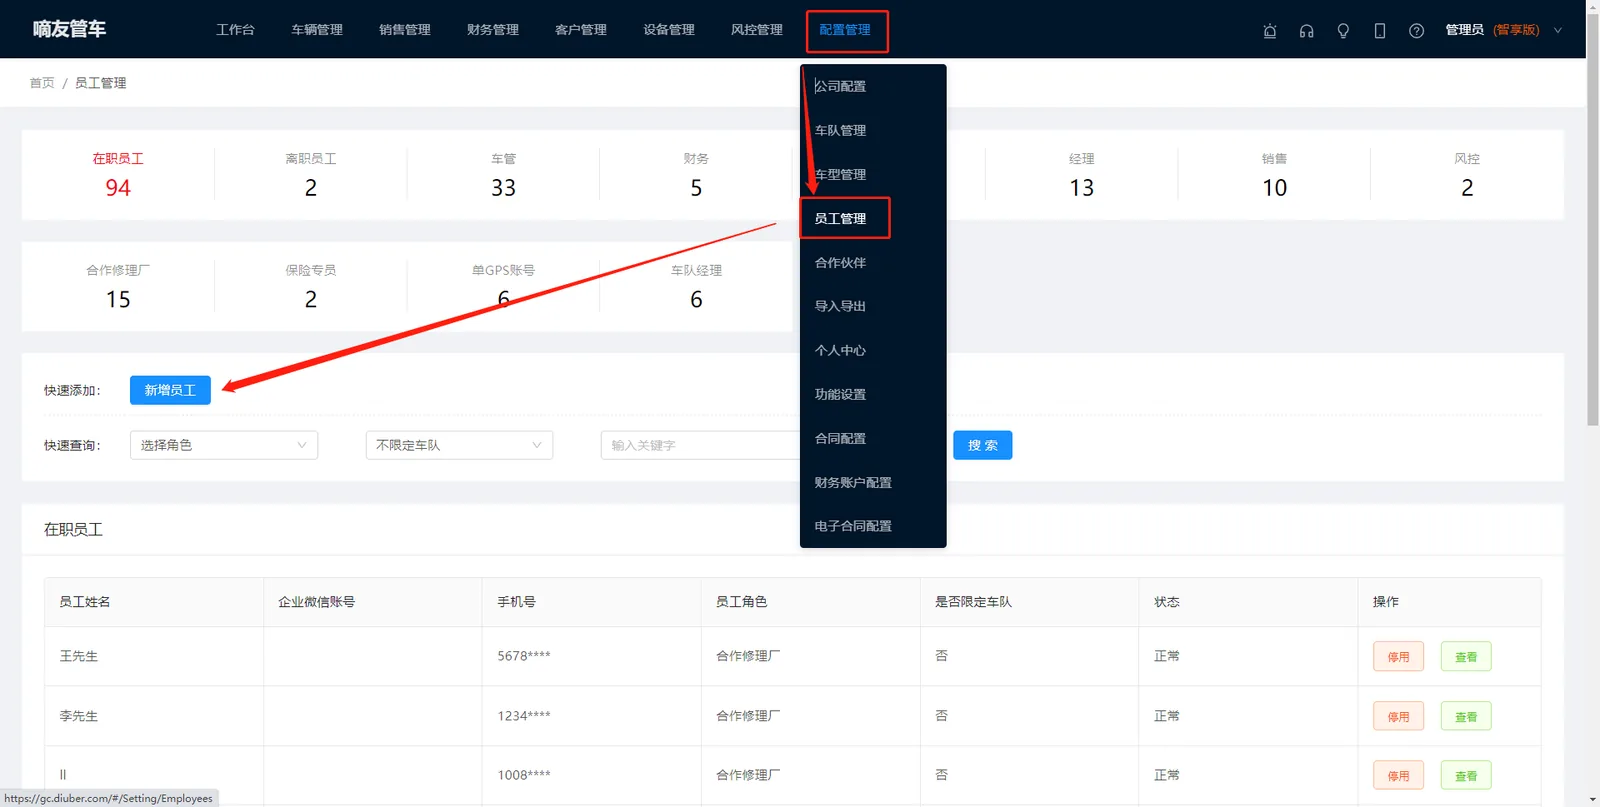Viewport: 1600px width, 807px height.
Task: Open the 不限定车队 dropdown
Action: [x=459, y=445]
